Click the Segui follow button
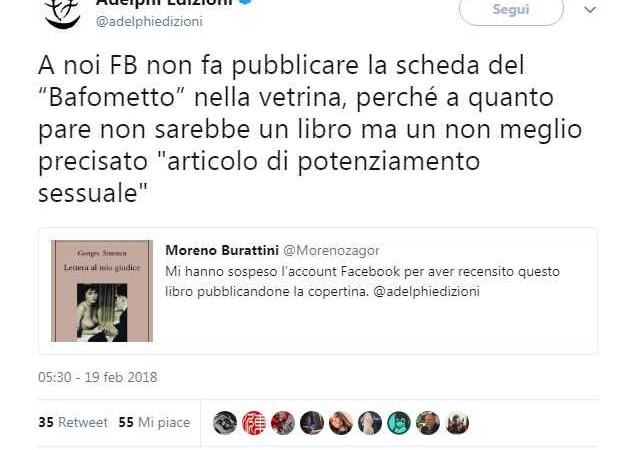Screen dimensions: 637x450 pos(511,10)
